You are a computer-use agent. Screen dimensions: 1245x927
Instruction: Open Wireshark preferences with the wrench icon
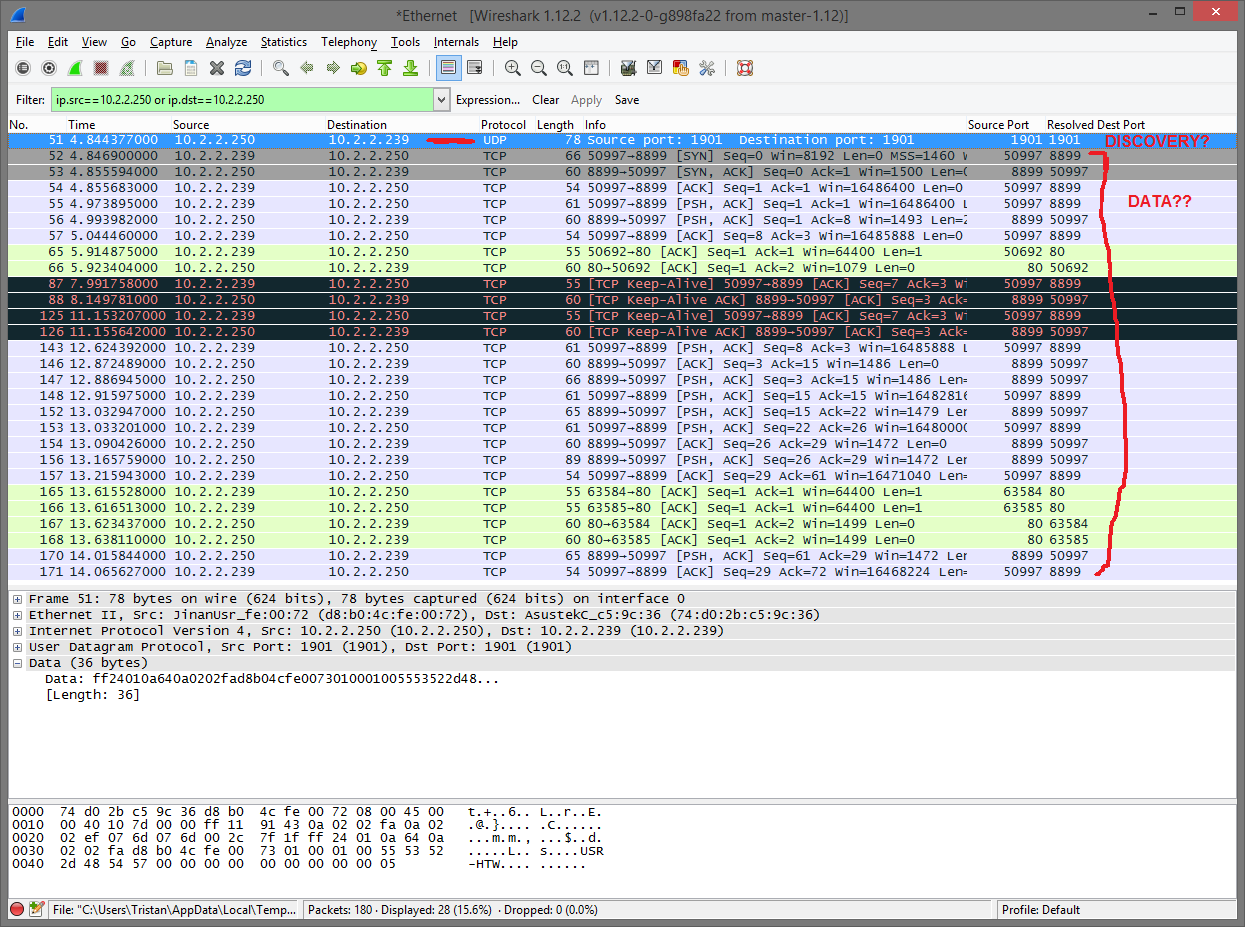706,68
